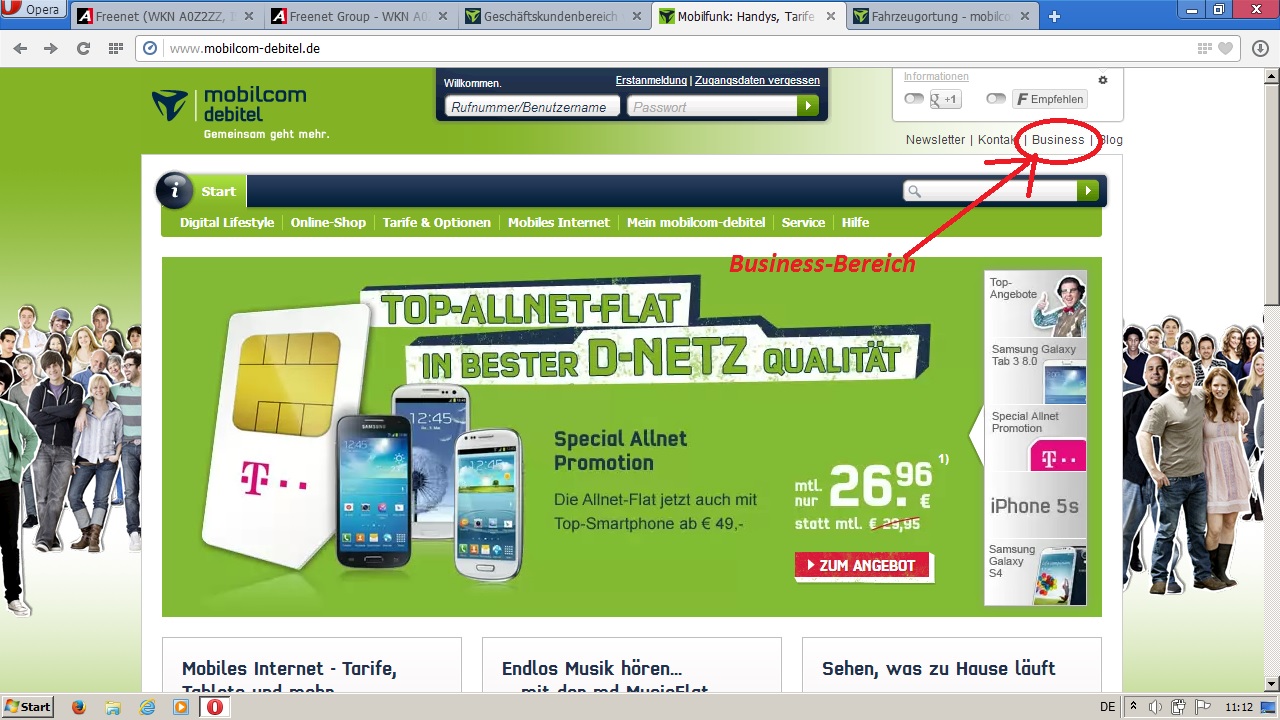Enable the Google +1 toggle switch
This screenshot has height=720, width=1280.
tap(914, 99)
